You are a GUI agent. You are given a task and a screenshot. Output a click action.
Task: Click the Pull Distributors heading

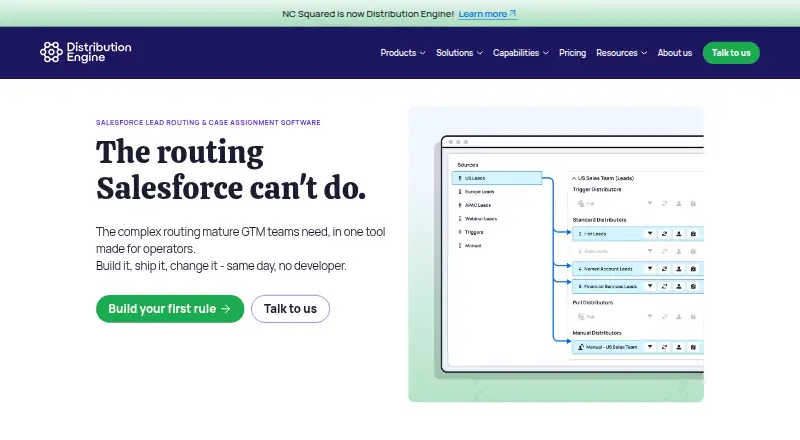click(593, 302)
